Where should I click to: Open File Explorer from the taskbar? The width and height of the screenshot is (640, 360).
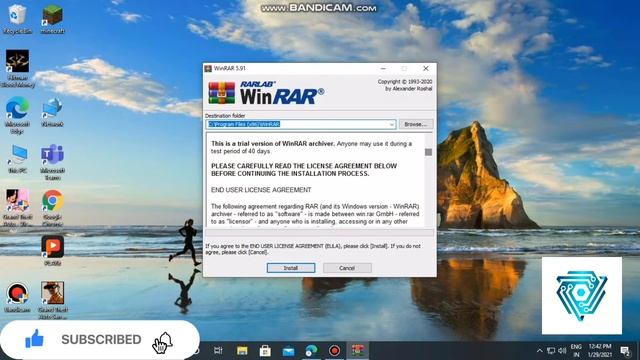click(x=242, y=351)
